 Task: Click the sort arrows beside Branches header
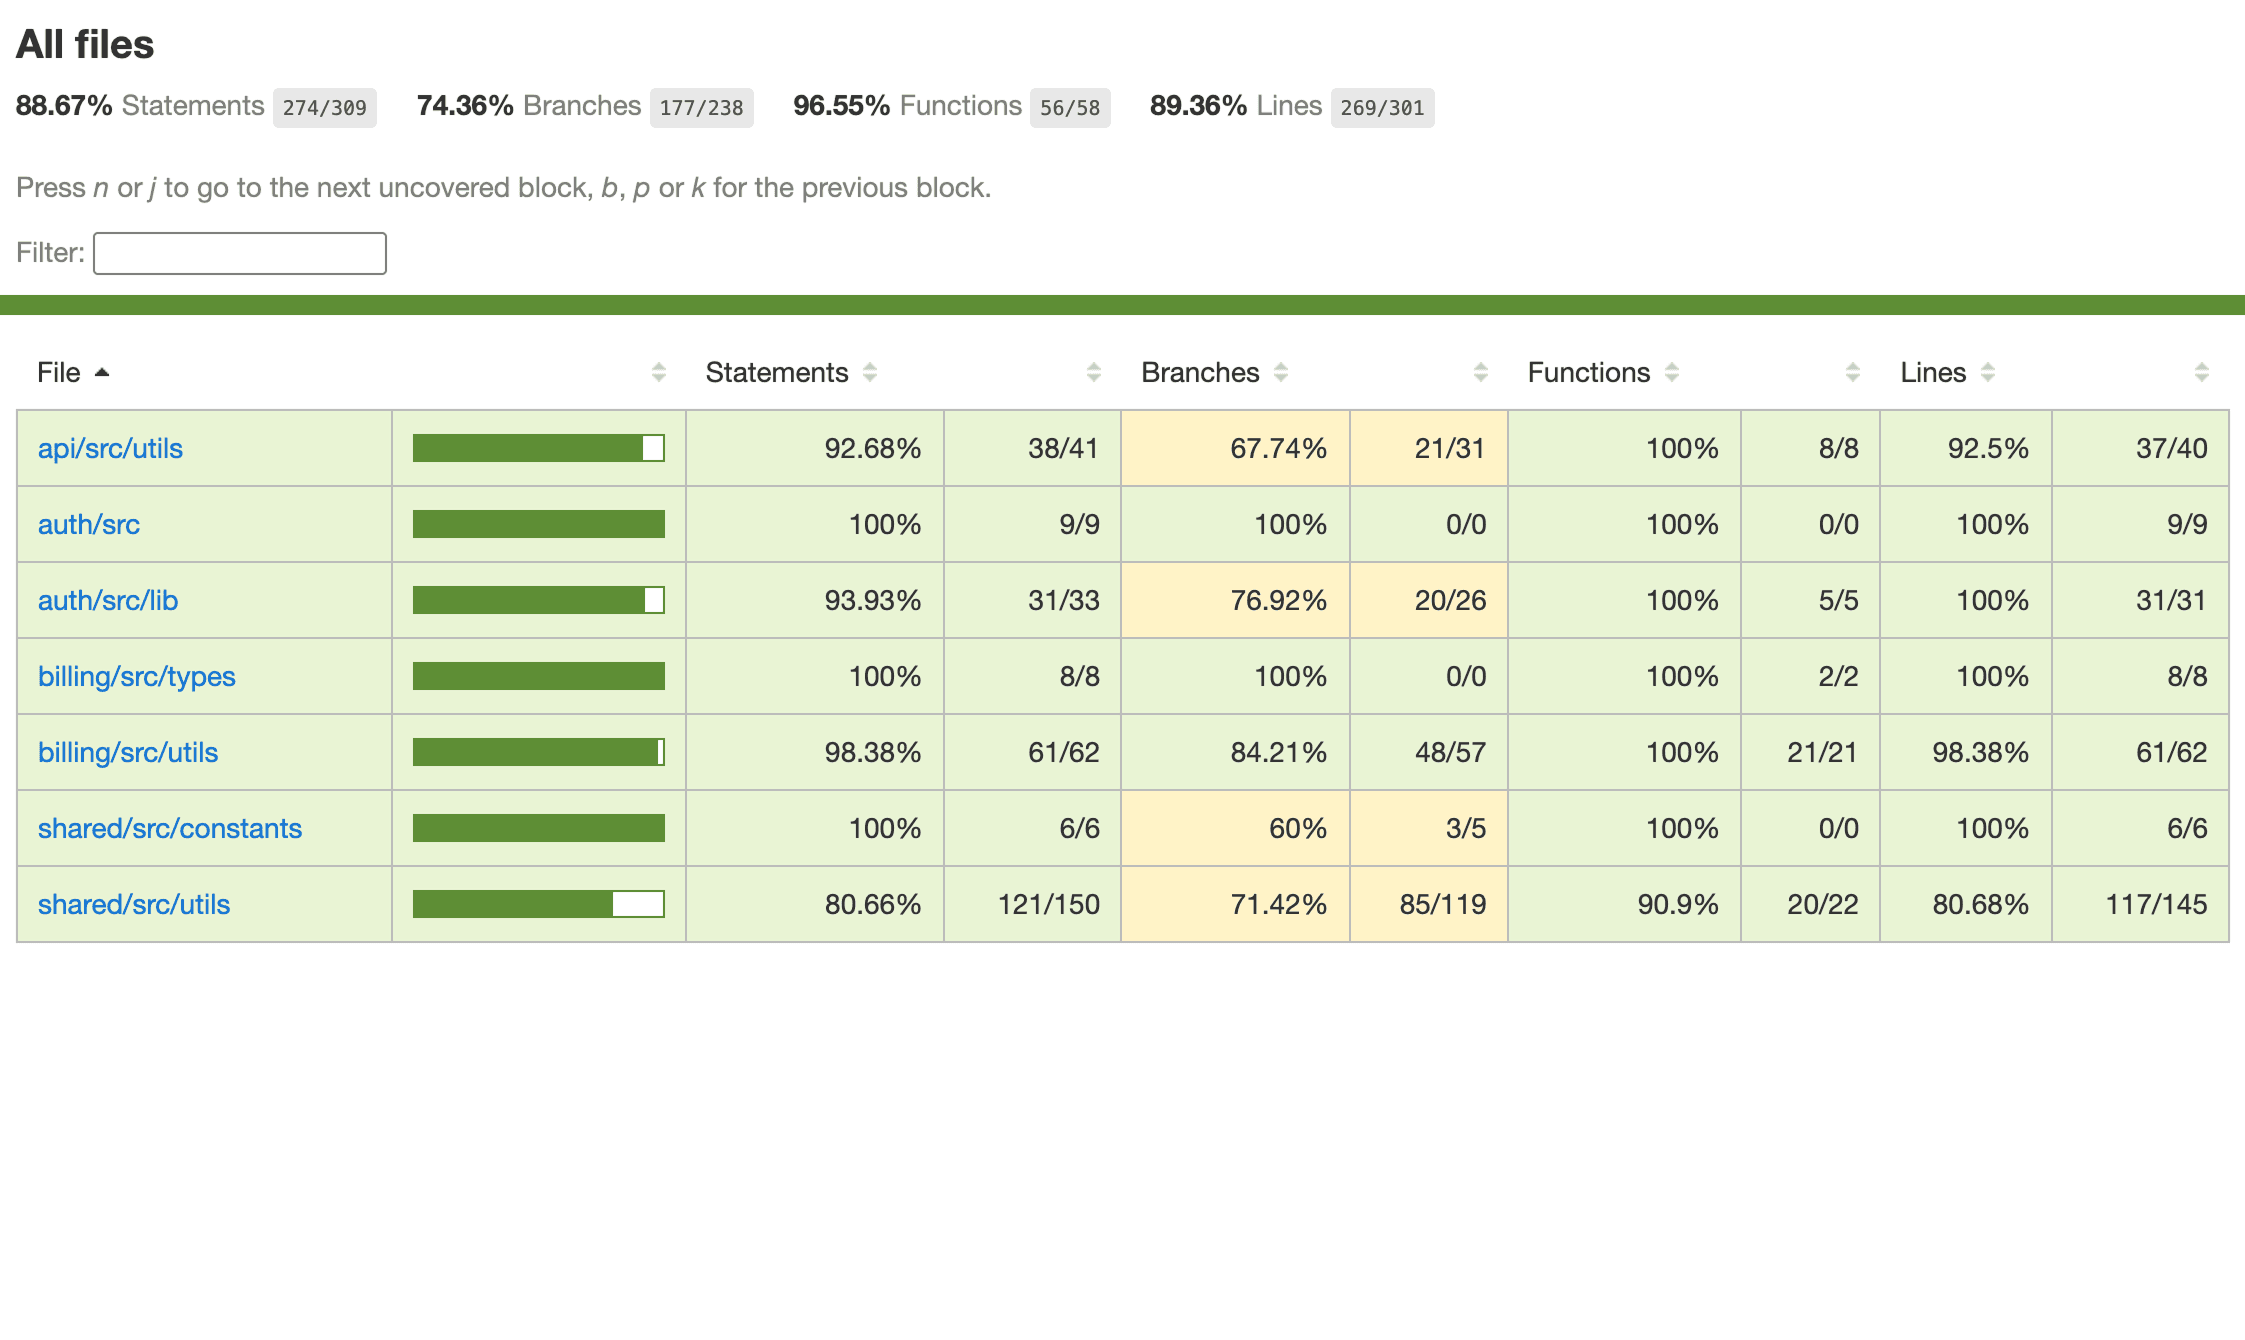[1281, 371]
